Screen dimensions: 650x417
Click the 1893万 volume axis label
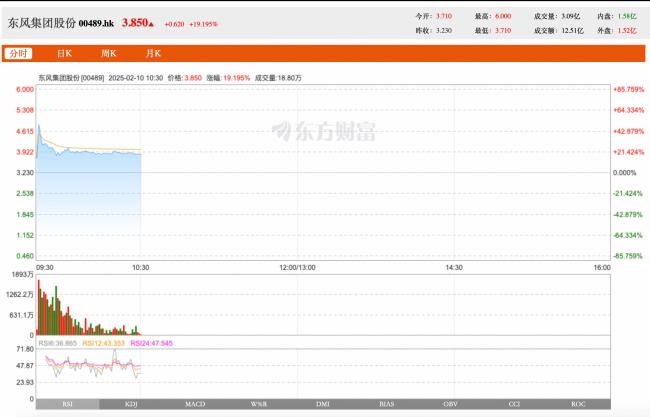pyautogui.click(x=22, y=274)
